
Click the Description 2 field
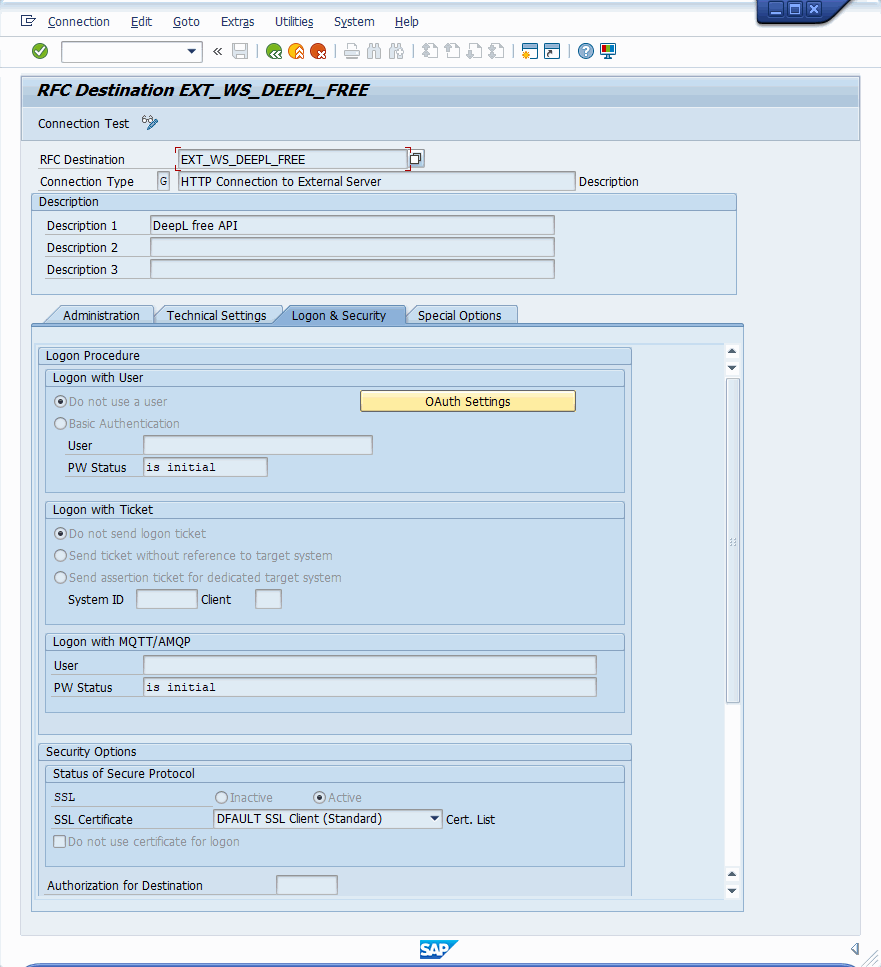(352, 247)
